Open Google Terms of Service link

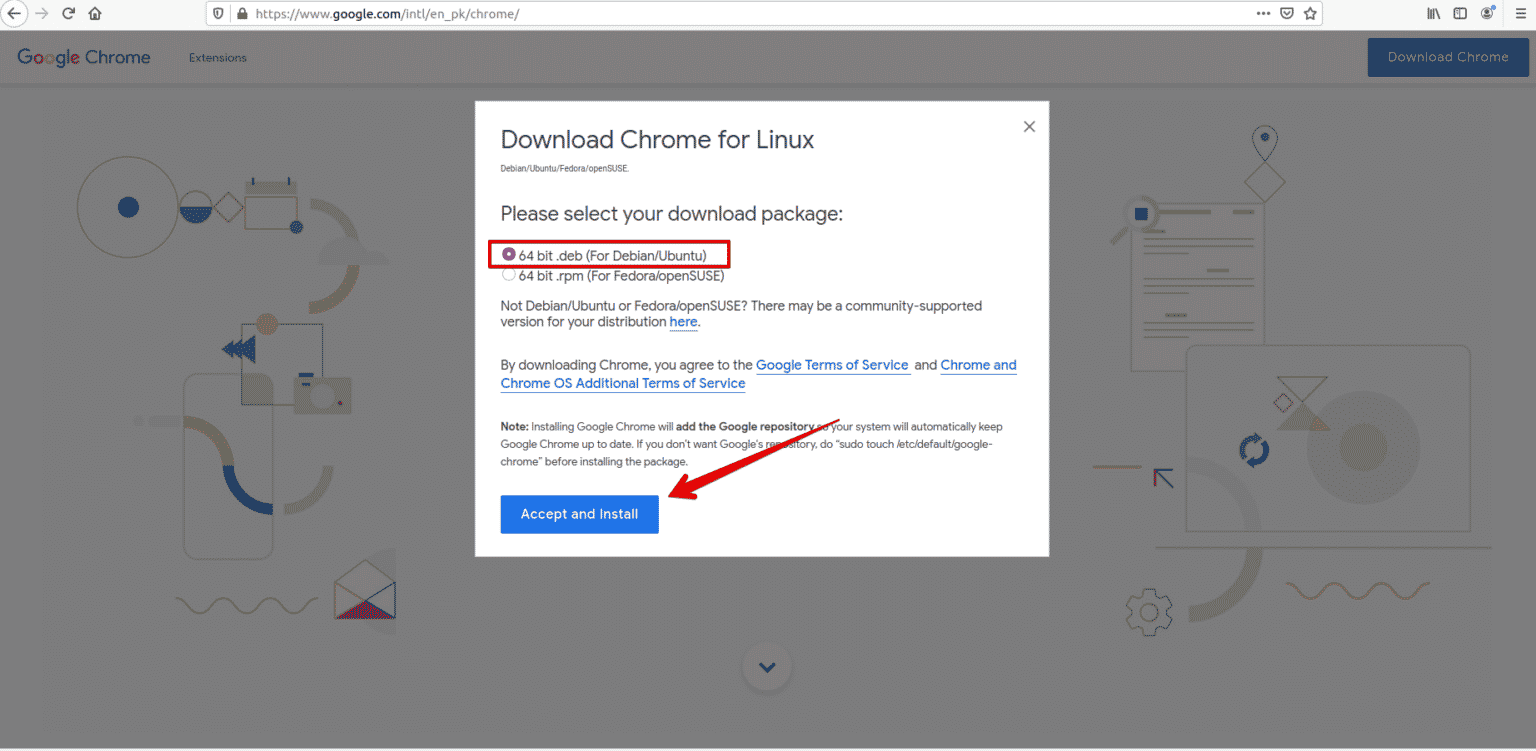(x=832, y=365)
